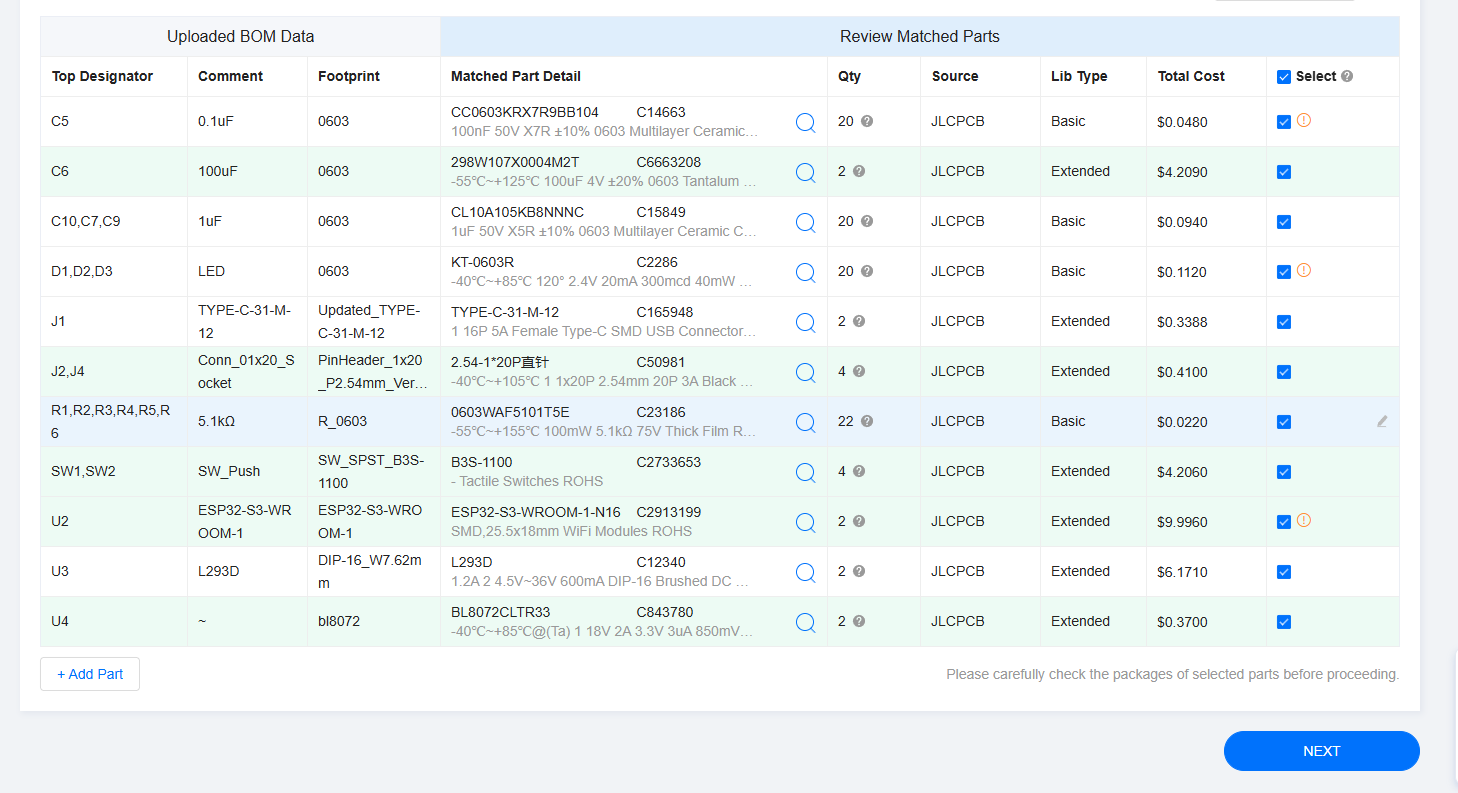Click the warning icon beside C5 checkbox

pos(1303,120)
